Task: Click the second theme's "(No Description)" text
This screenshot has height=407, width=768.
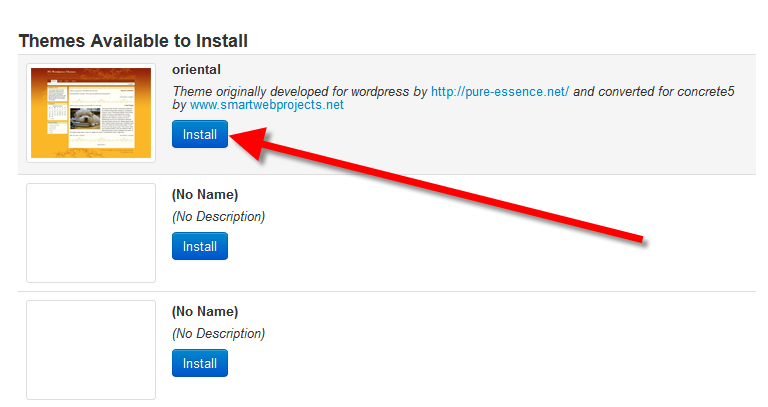Action: [218, 216]
